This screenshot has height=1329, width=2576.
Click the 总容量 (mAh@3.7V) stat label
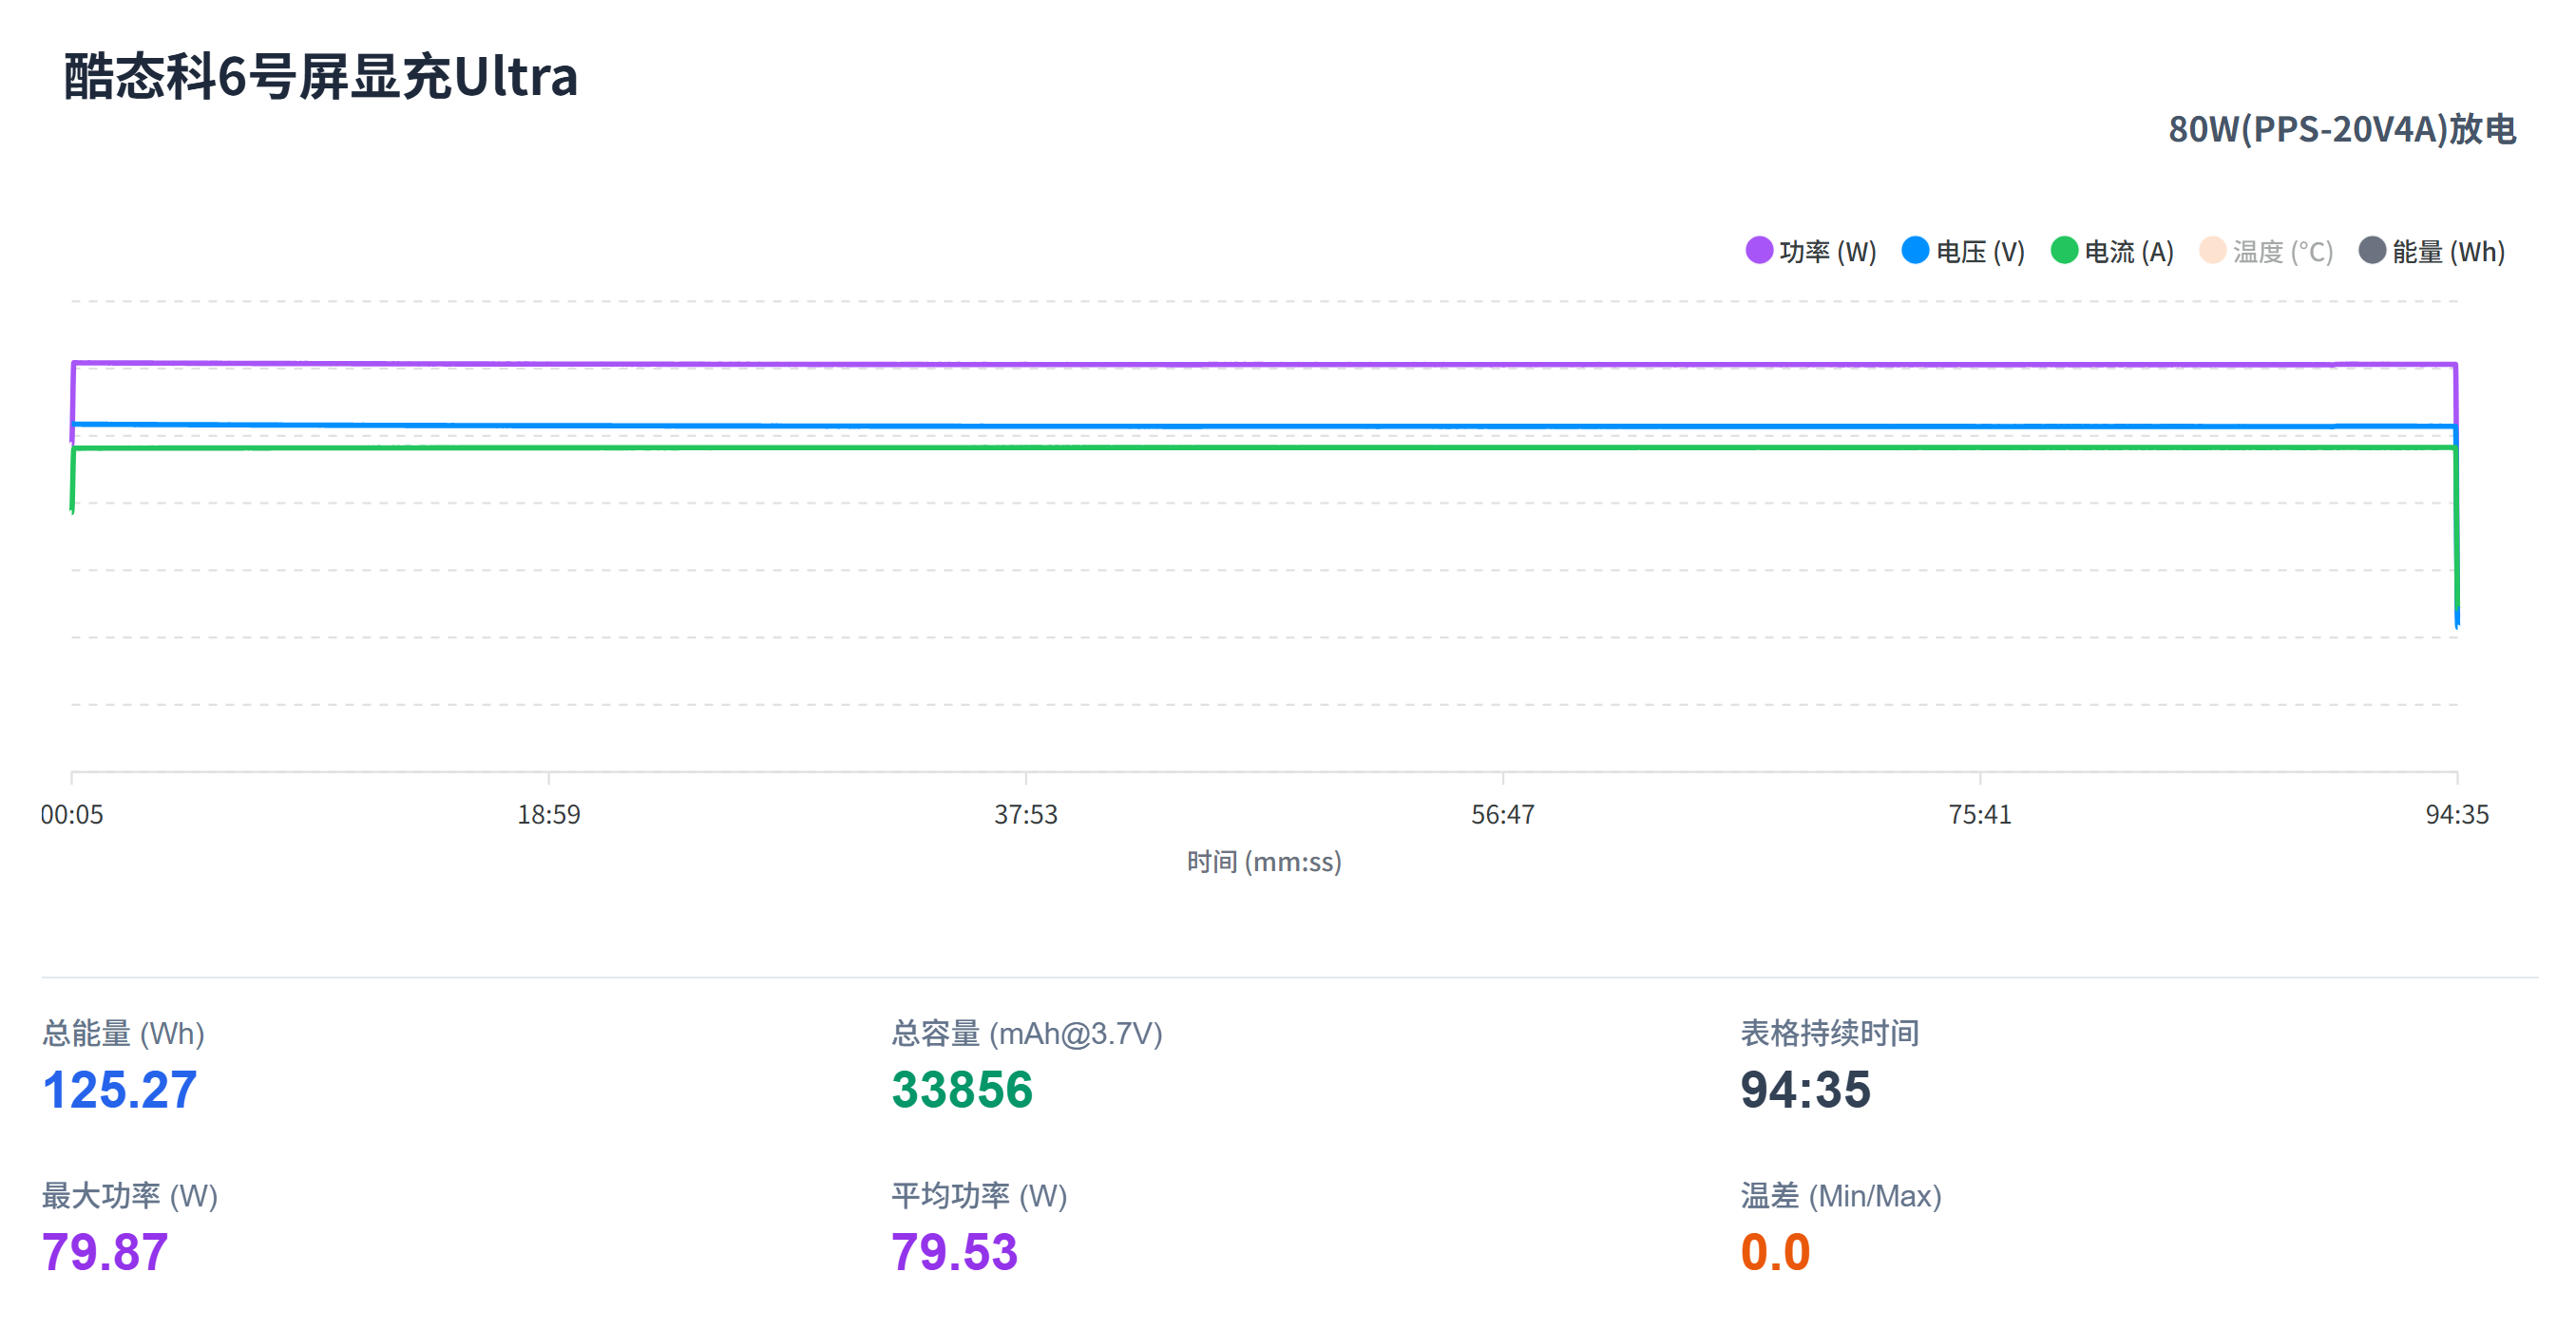coord(1027,1033)
